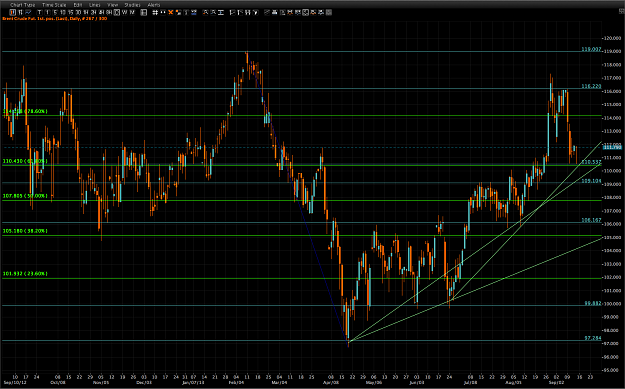Click the 119.037 horizontal line label
625x389 pixels.
tap(591, 49)
